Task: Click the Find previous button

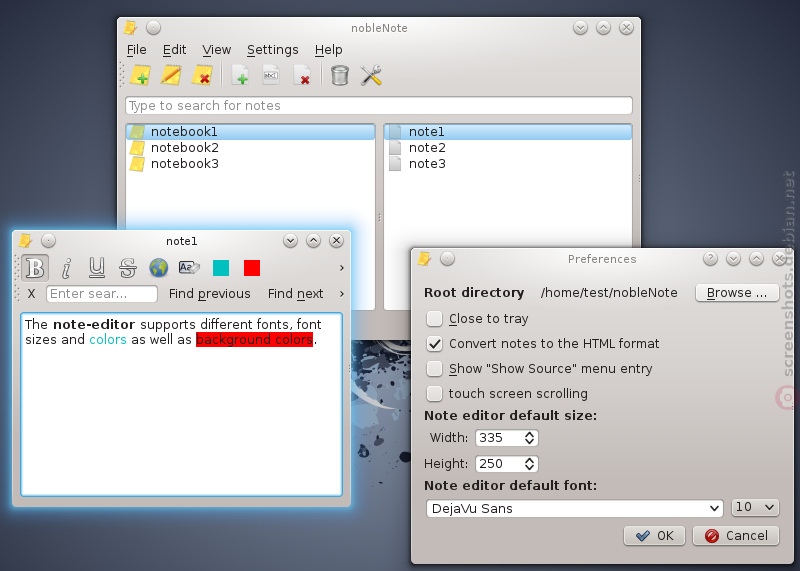Action: click(210, 294)
